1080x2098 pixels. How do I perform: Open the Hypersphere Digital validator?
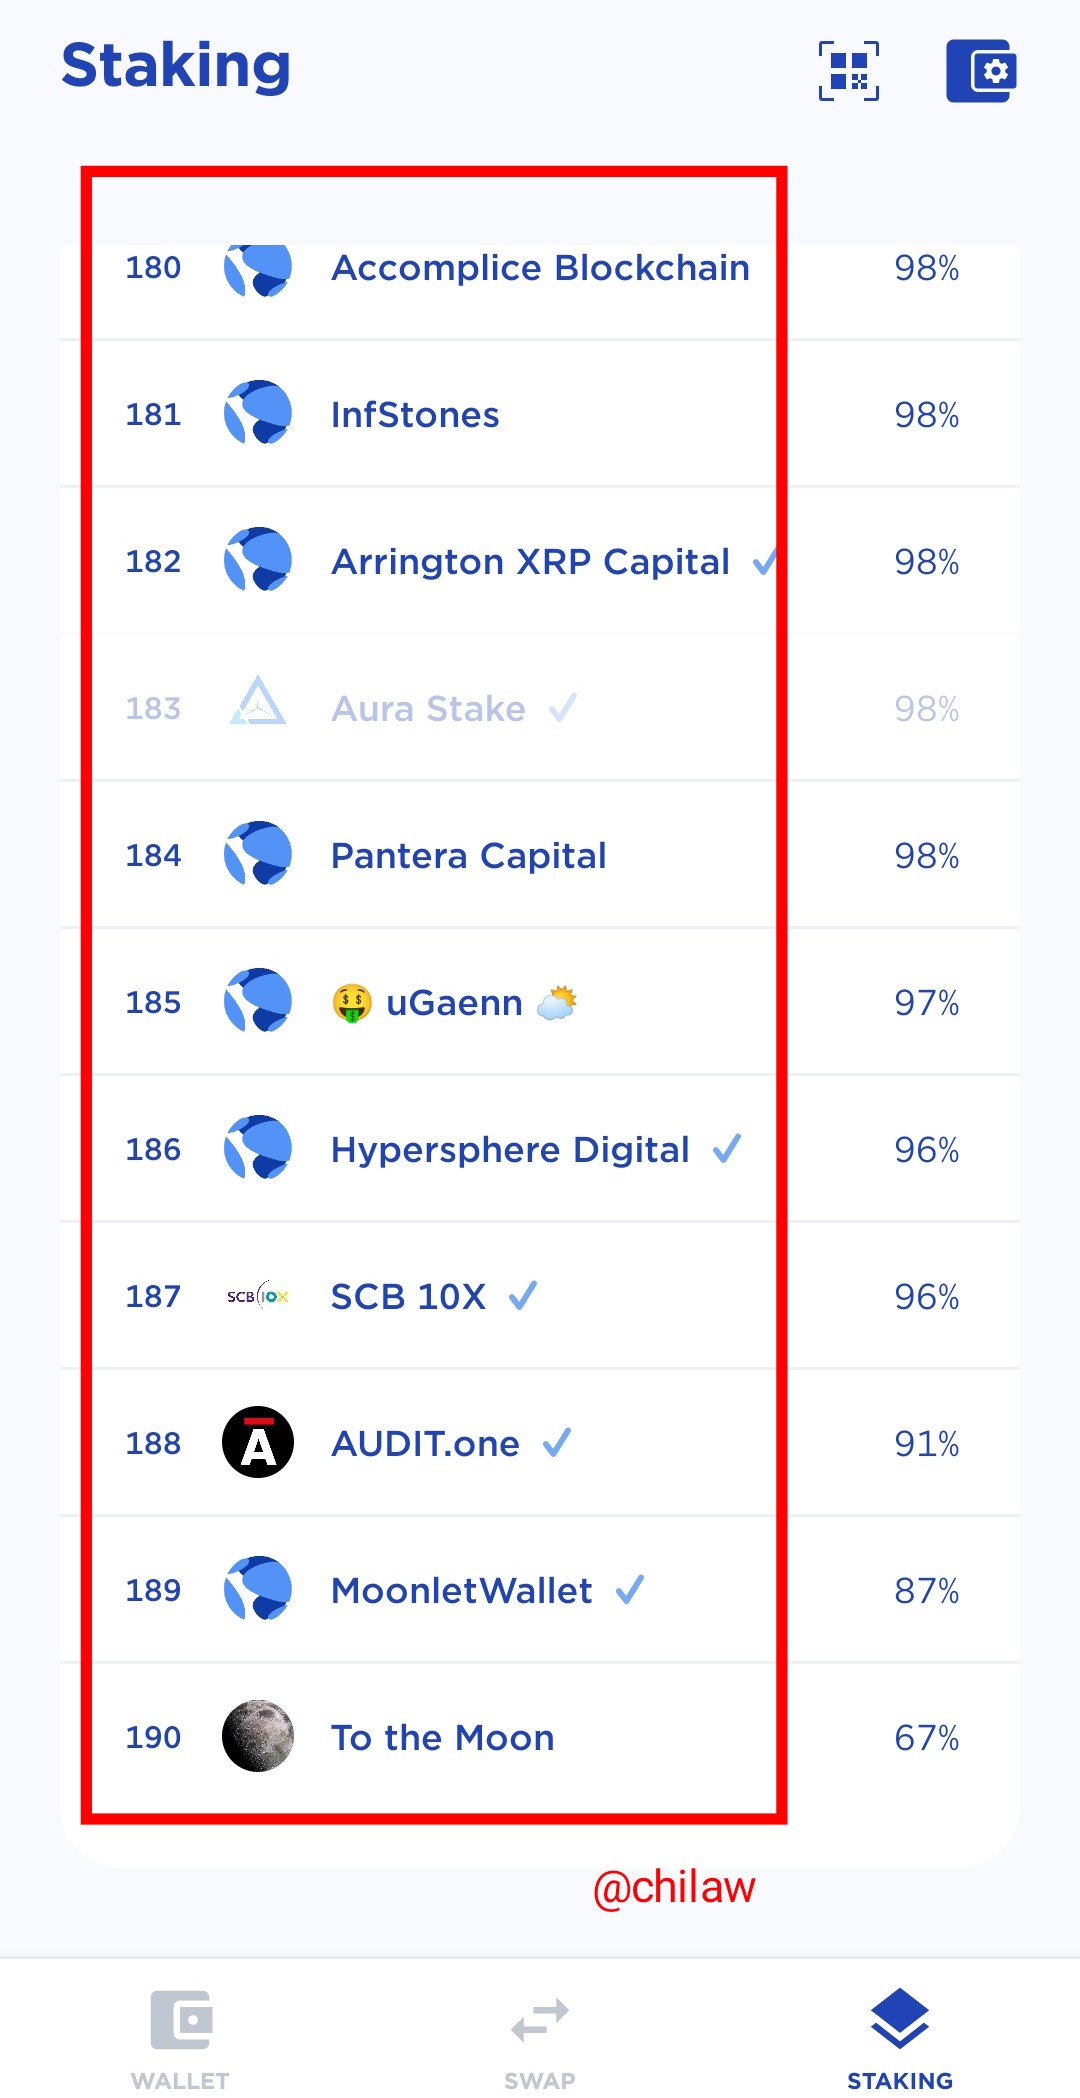(x=540, y=1149)
